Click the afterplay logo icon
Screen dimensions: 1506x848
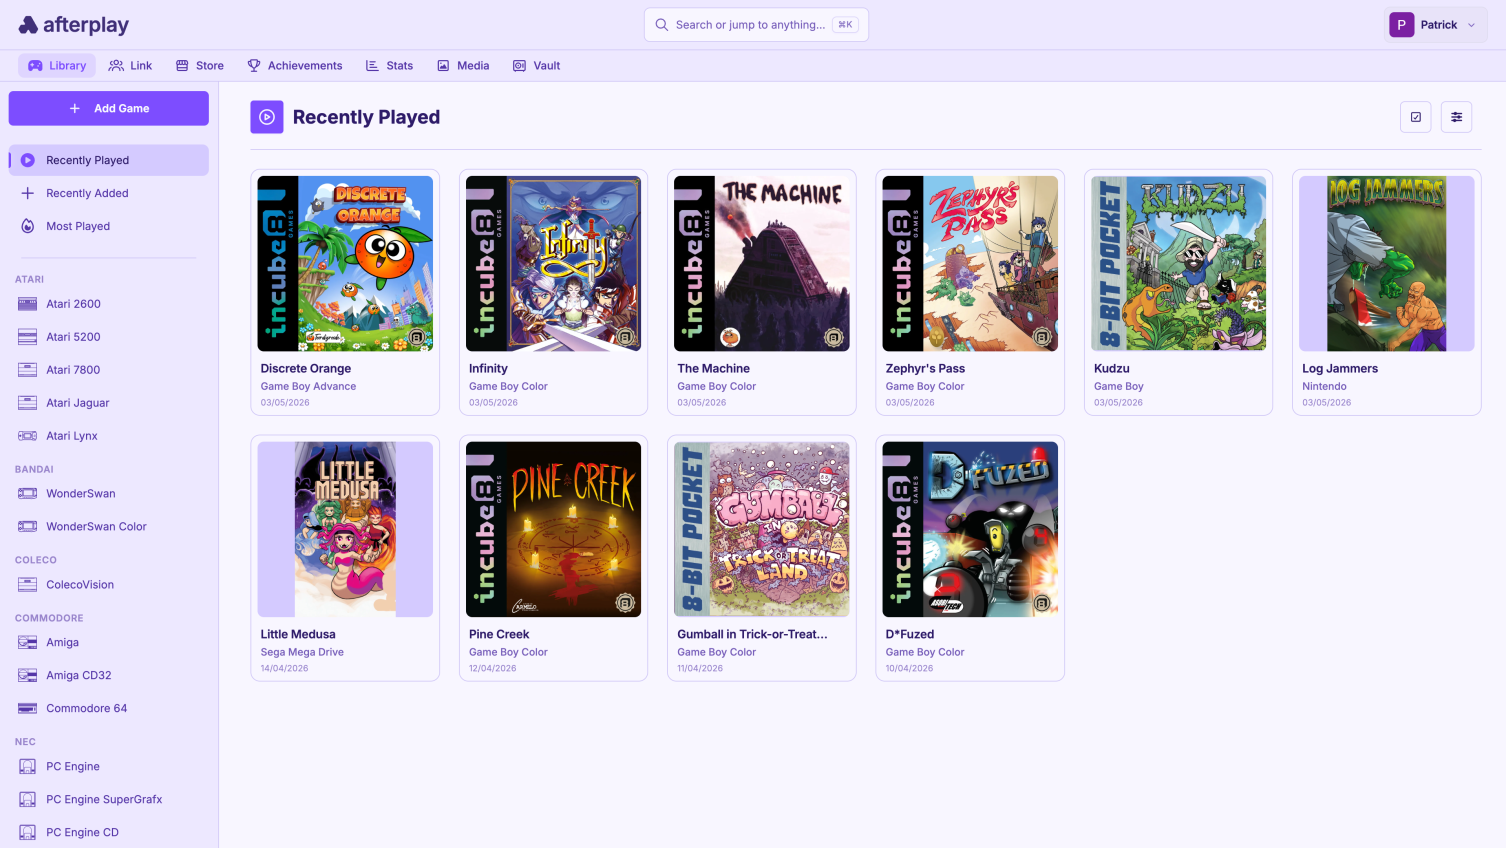pyautogui.click(x=28, y=25)
